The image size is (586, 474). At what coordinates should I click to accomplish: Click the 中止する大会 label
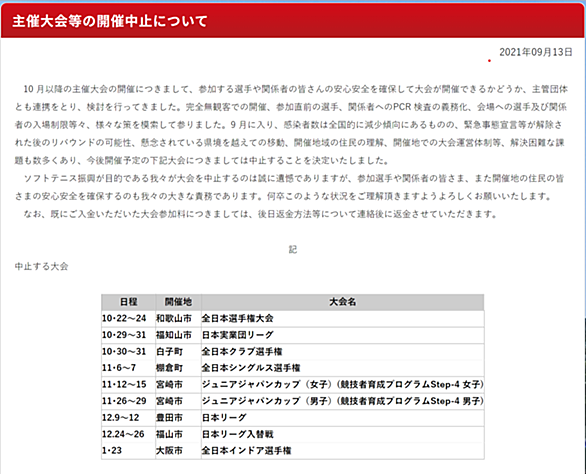click(x=41, y=267)
